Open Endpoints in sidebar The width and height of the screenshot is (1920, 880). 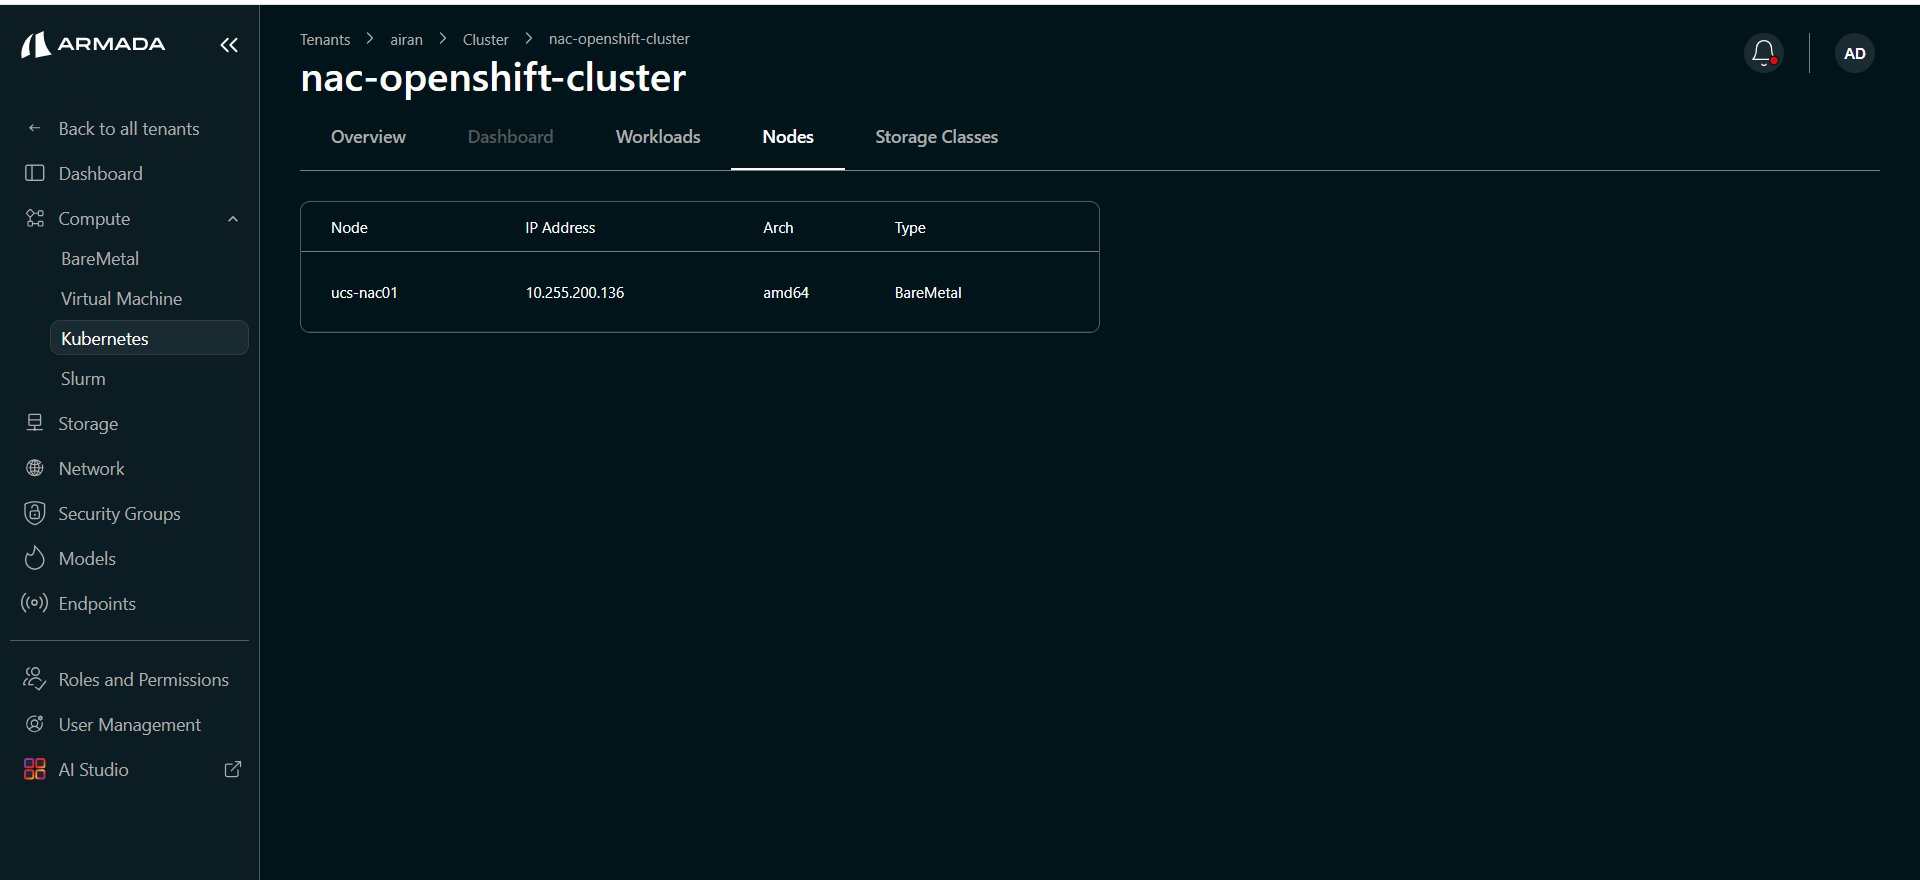click(97, 604)
